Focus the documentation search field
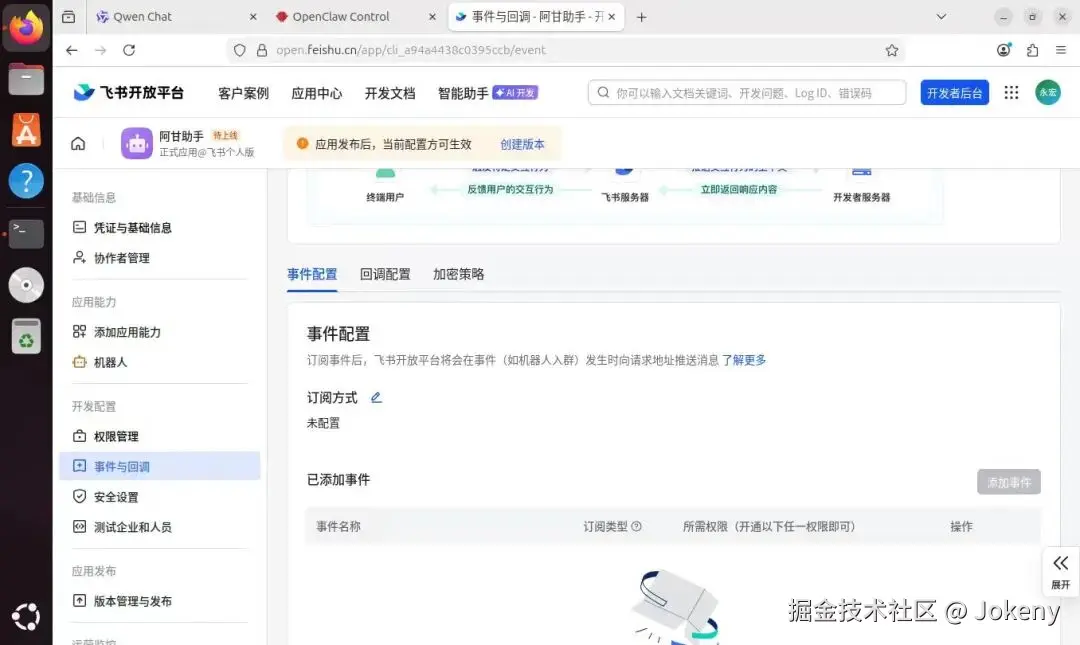 747,92
